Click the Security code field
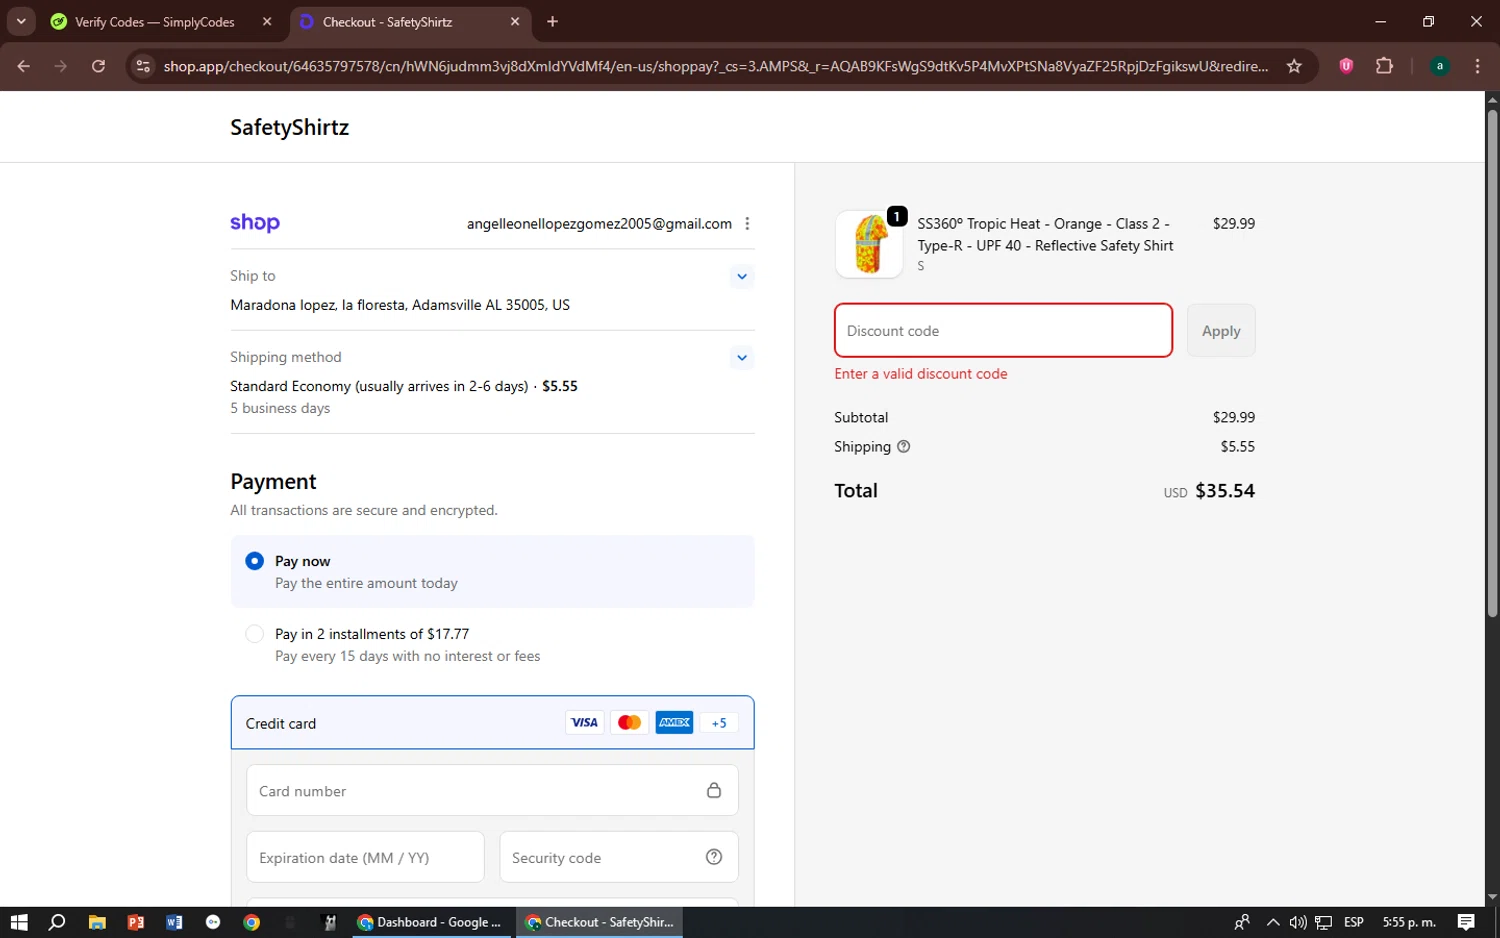 point(619,858)
